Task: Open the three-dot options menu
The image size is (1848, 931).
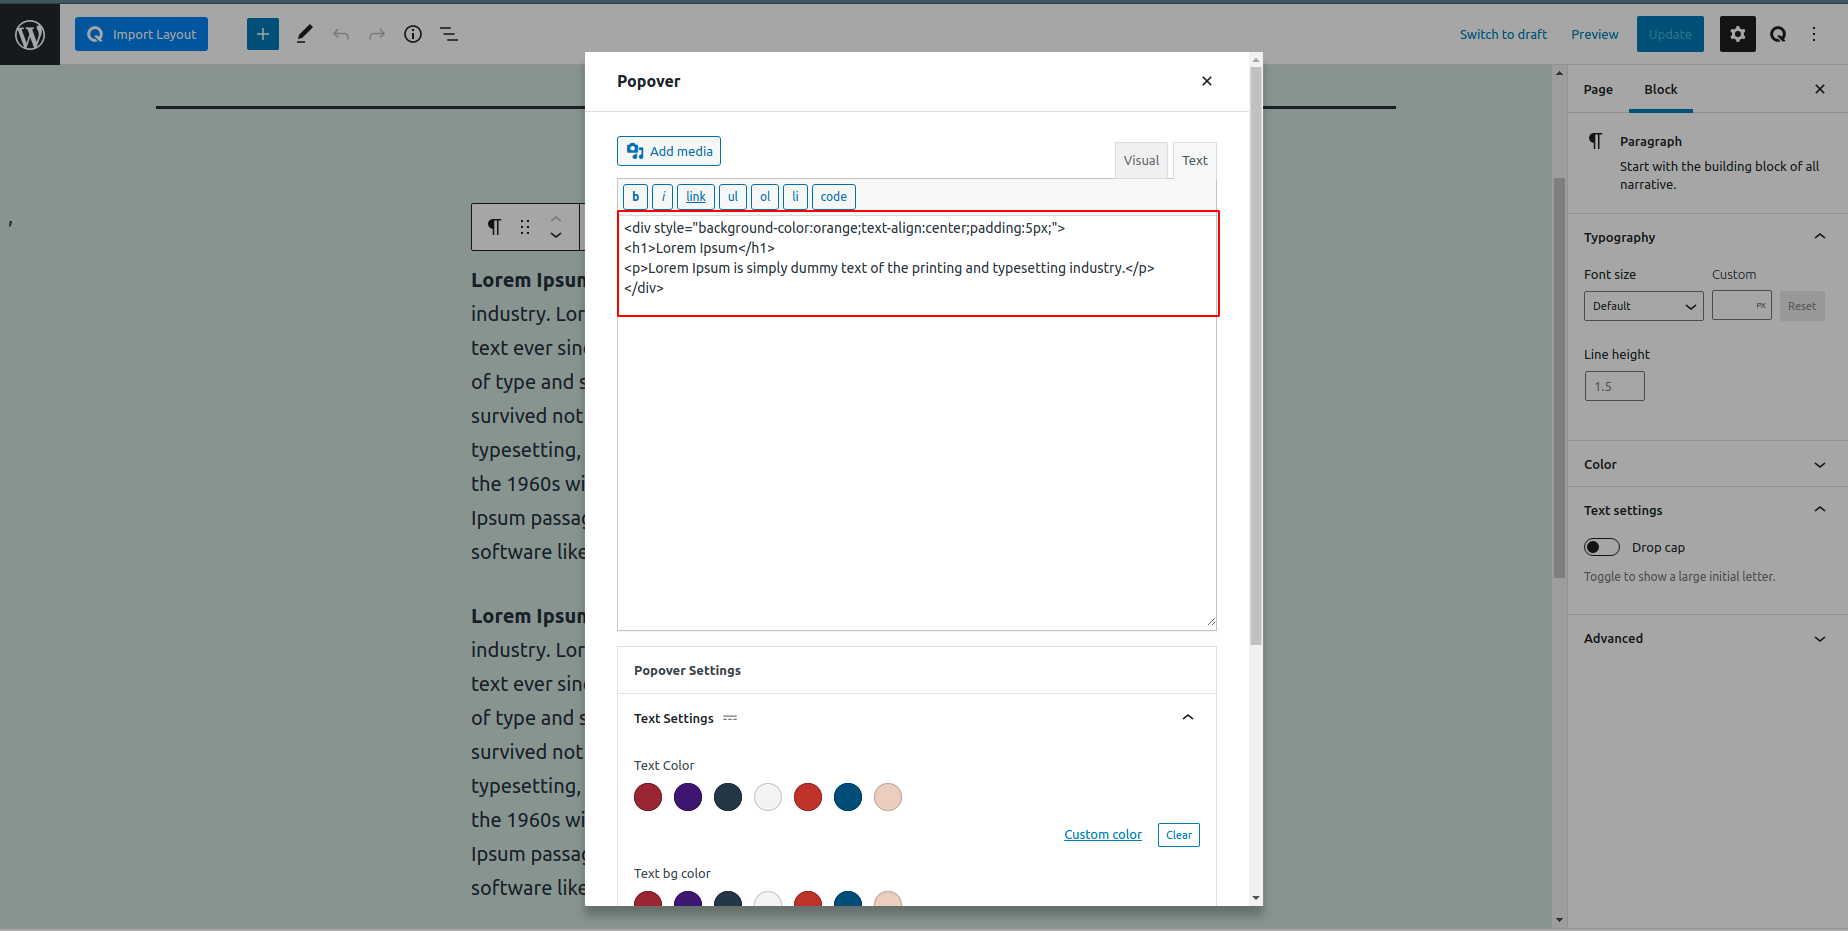Action: [1814, 34]
